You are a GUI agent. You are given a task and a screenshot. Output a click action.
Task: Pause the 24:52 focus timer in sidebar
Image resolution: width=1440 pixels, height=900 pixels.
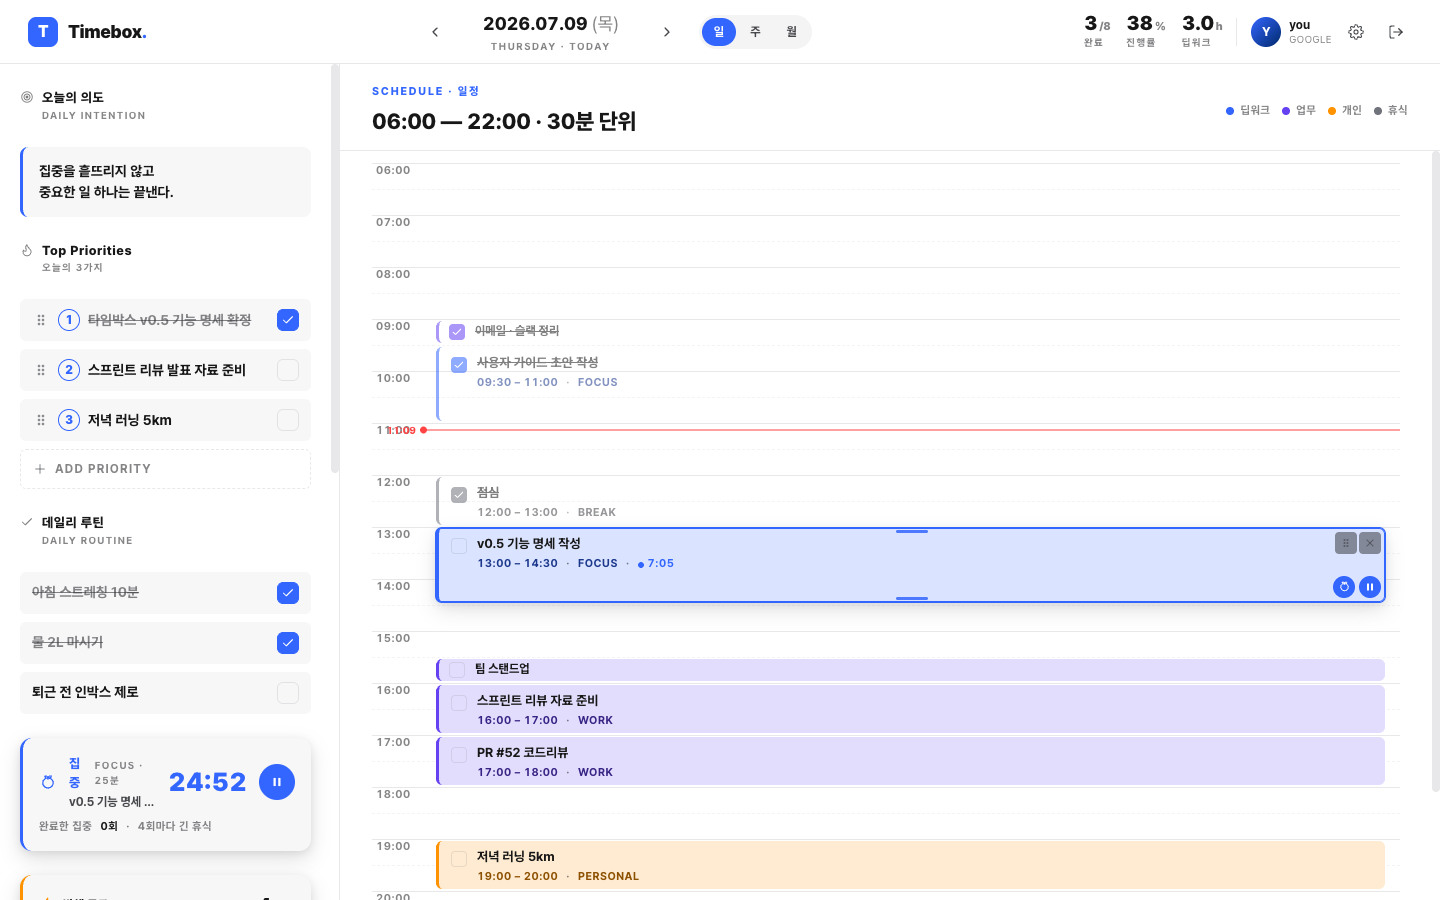[277, 782]
